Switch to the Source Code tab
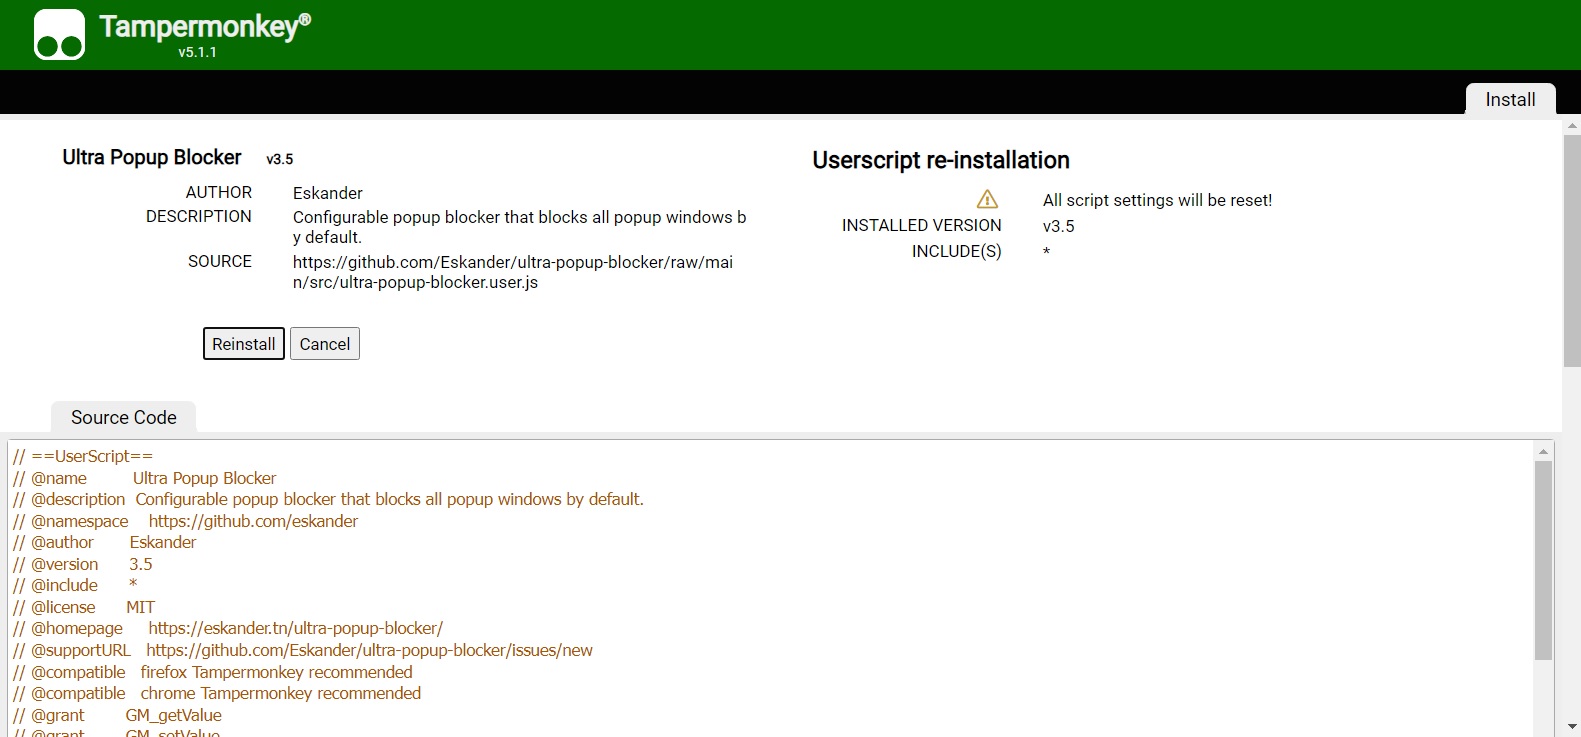Screen dimensions: 1581x737 pos(124,417)
